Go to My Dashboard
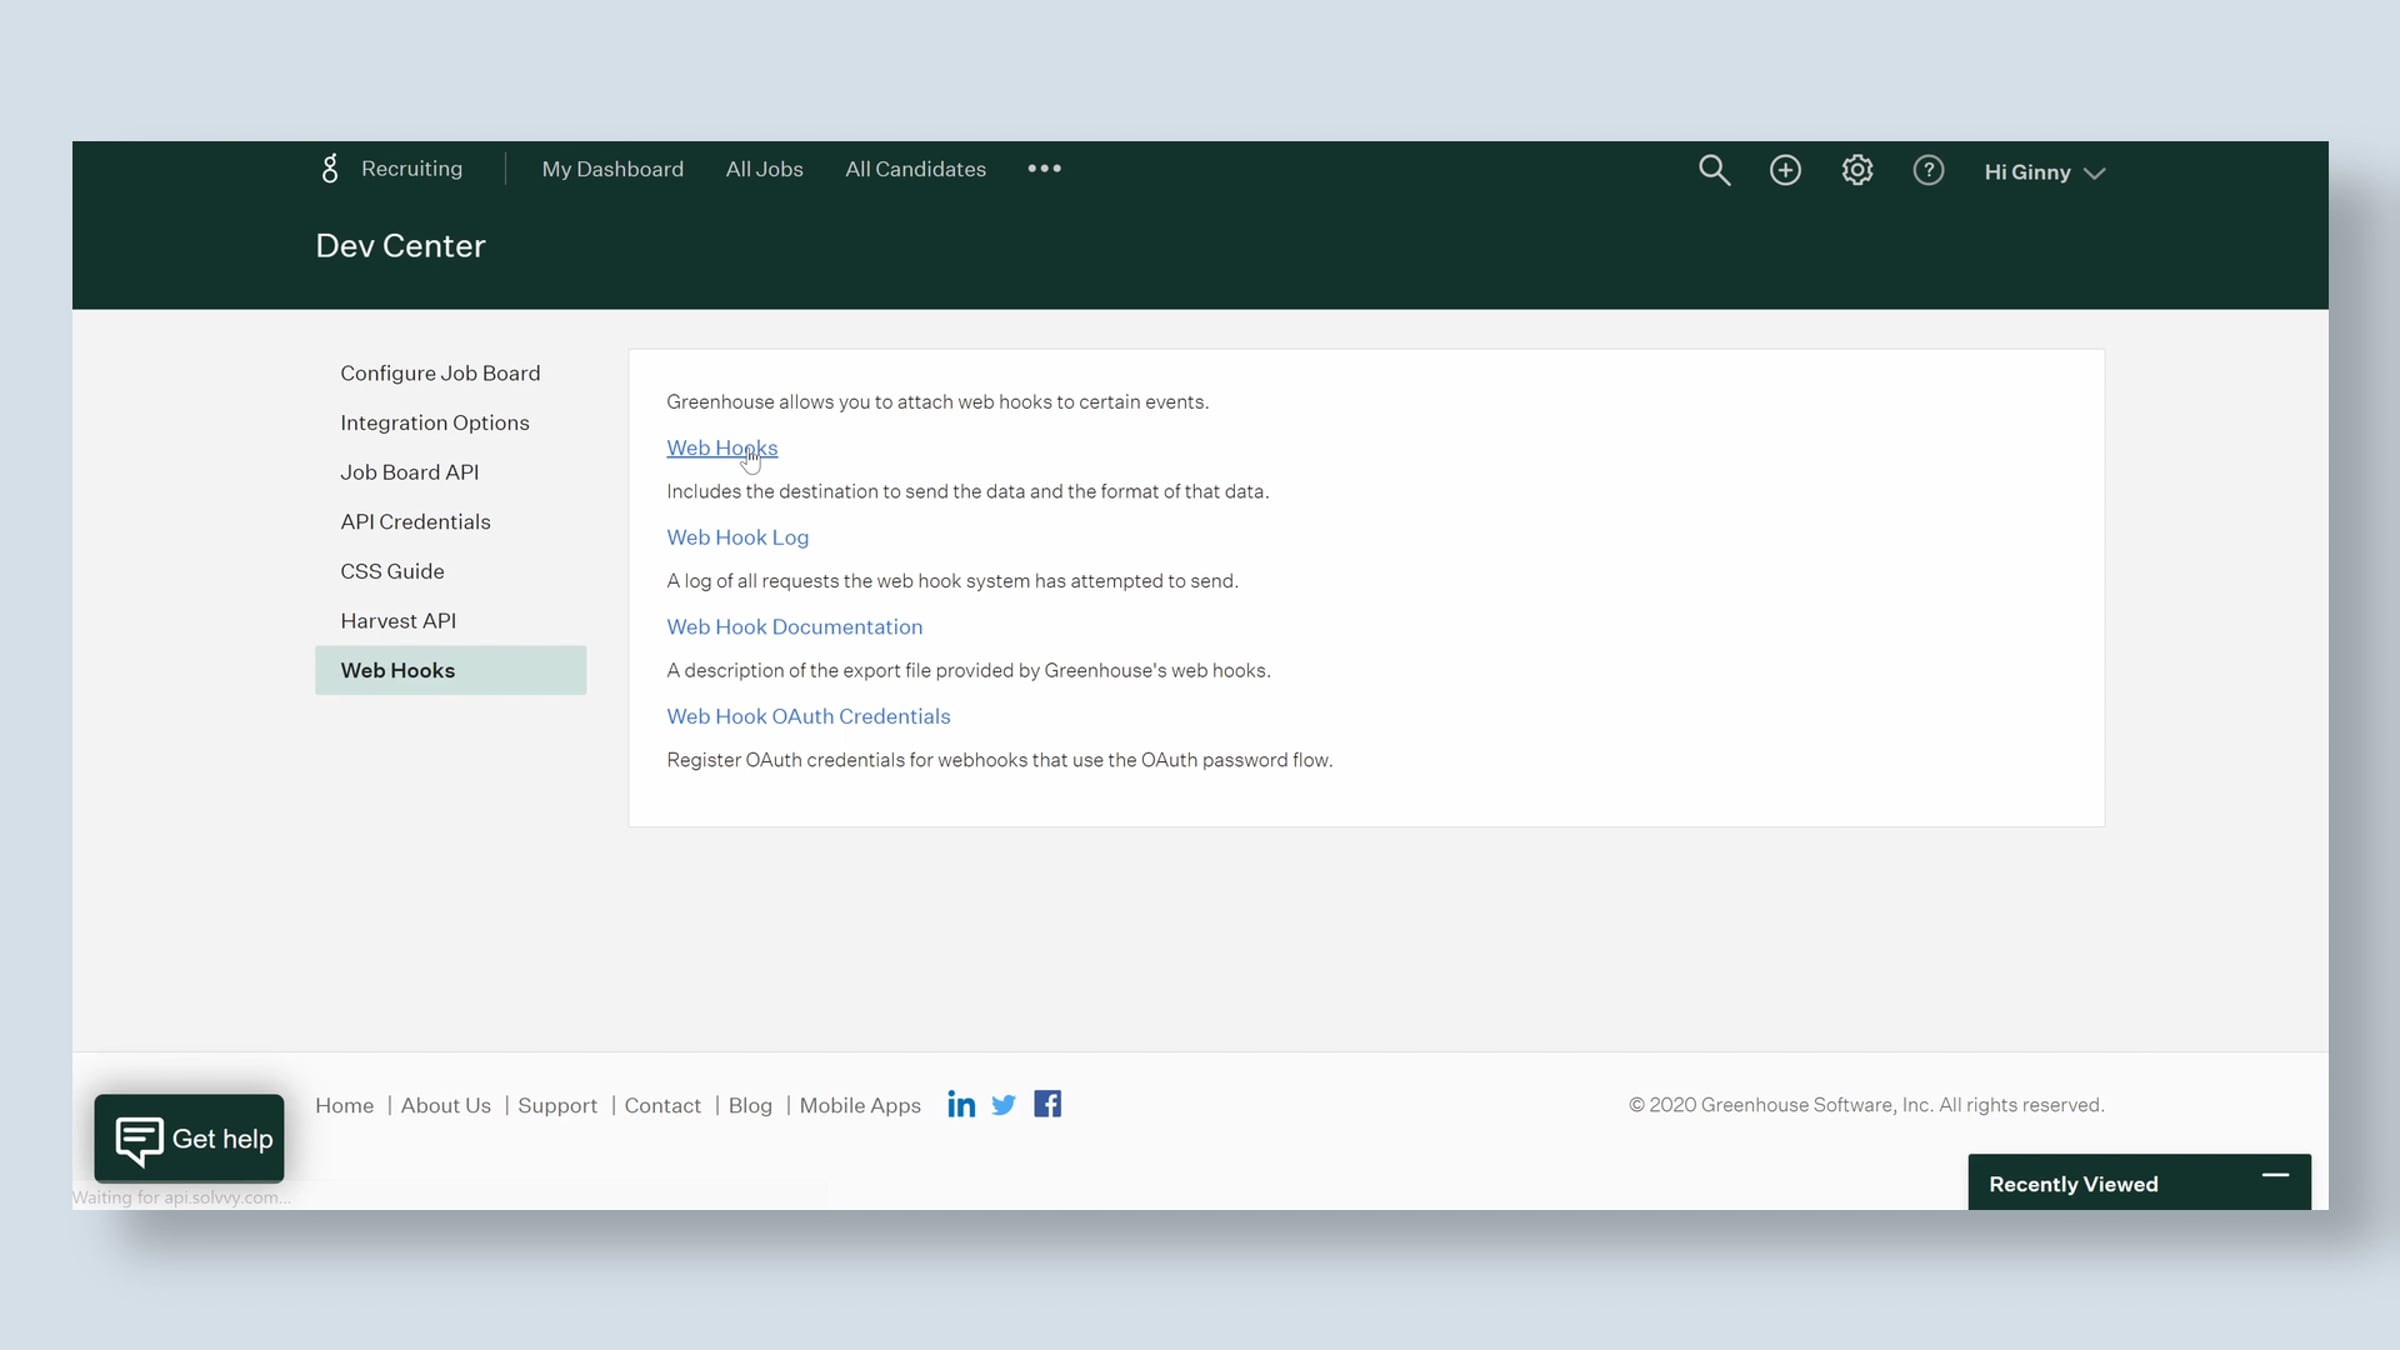 612,169
